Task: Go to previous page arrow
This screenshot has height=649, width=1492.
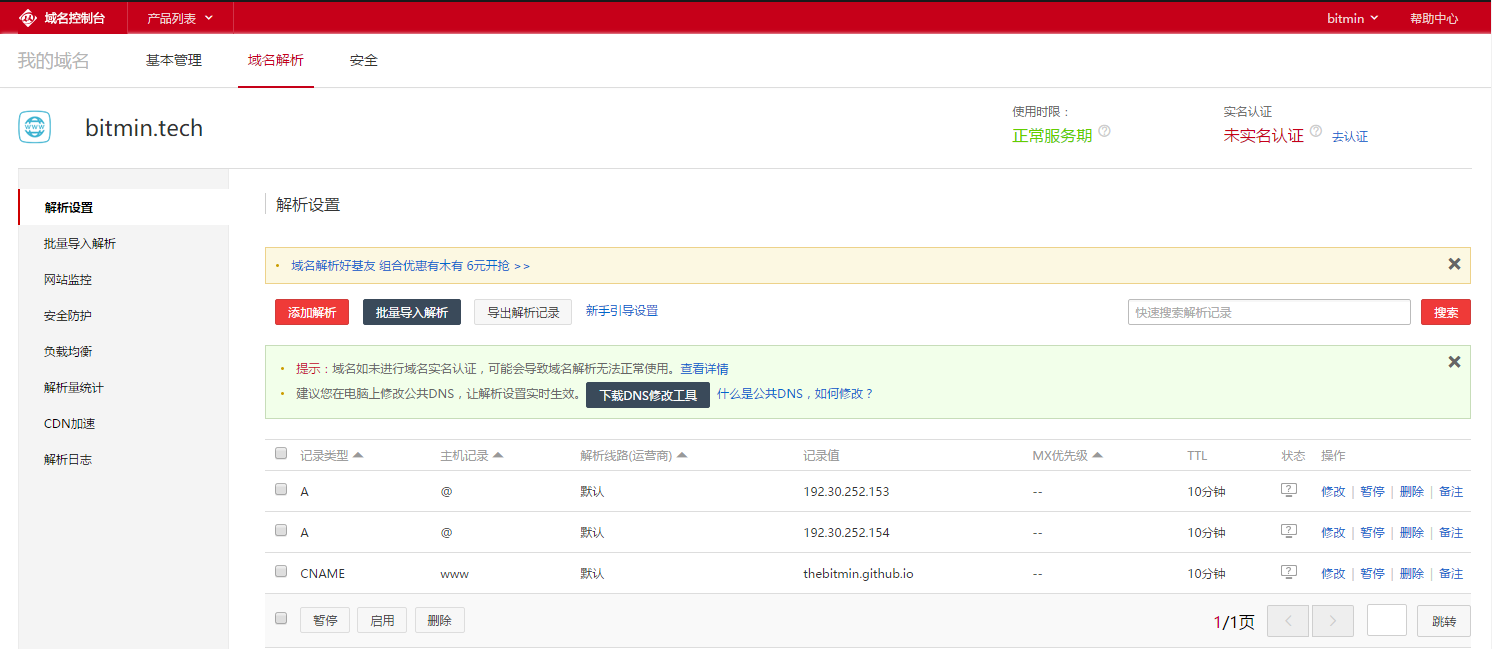Action: (1288, 621)
